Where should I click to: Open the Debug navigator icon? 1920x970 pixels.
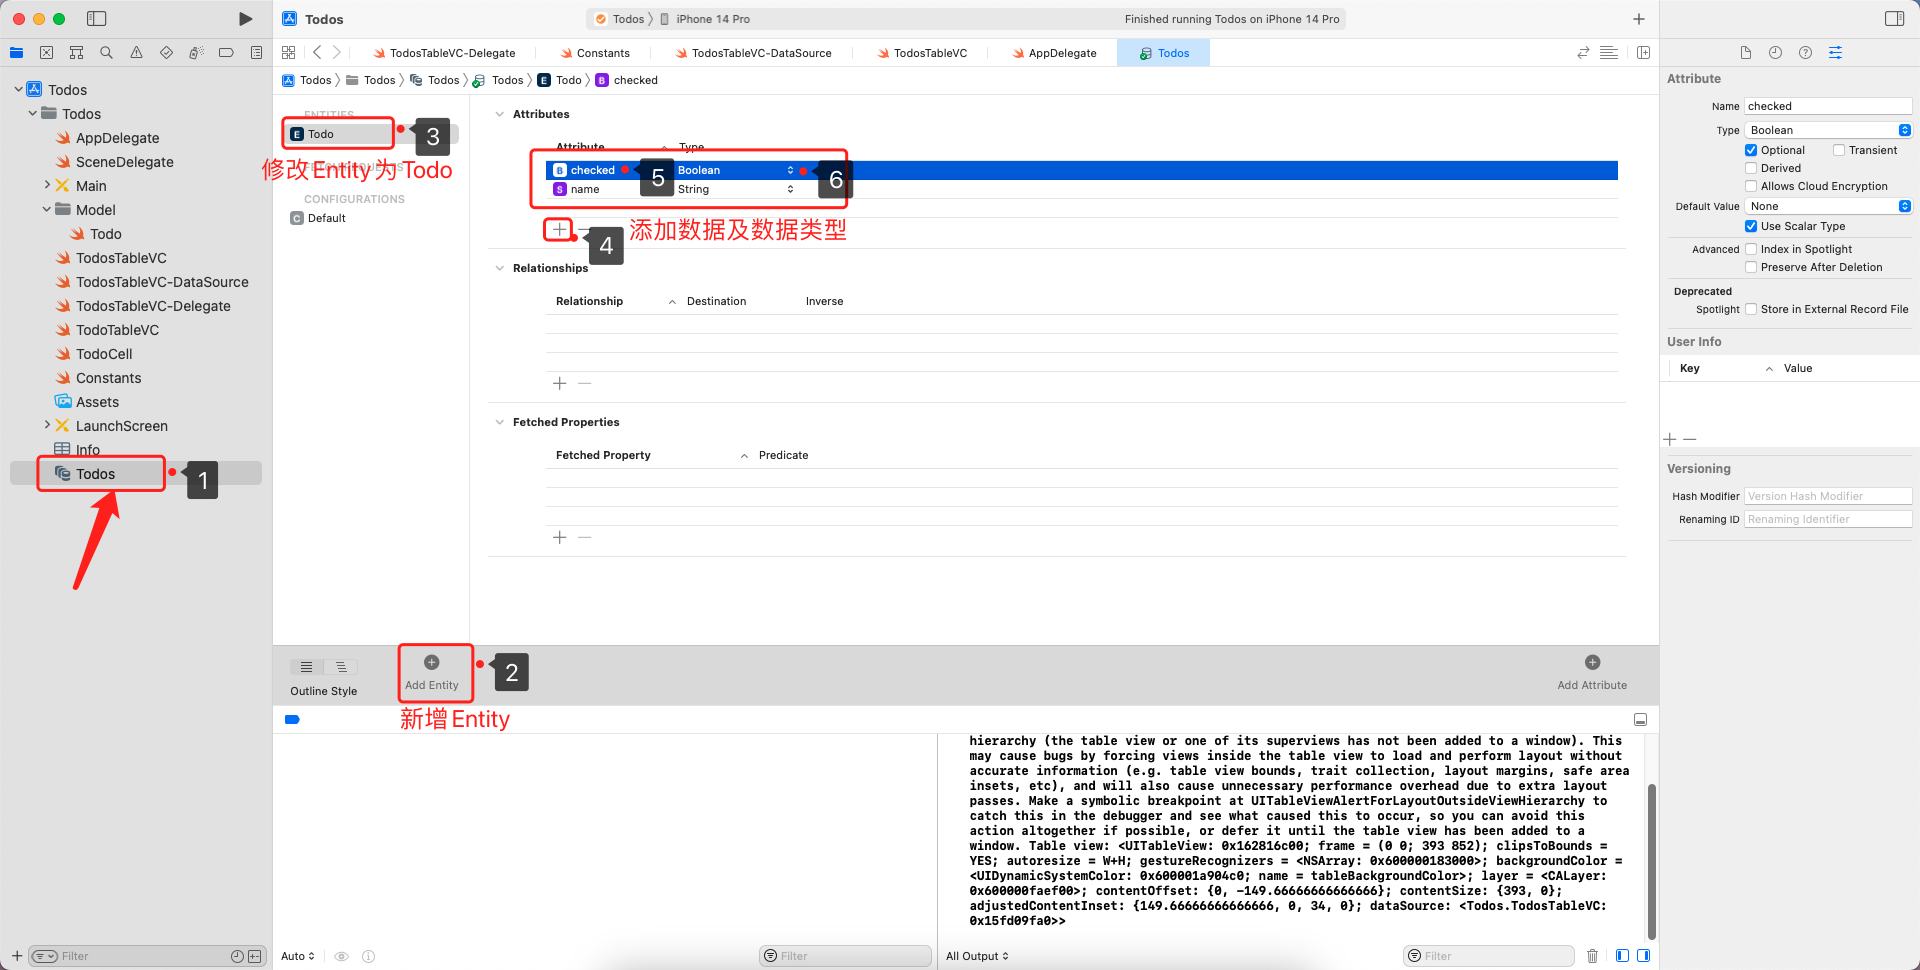click(x=196, y=53)
